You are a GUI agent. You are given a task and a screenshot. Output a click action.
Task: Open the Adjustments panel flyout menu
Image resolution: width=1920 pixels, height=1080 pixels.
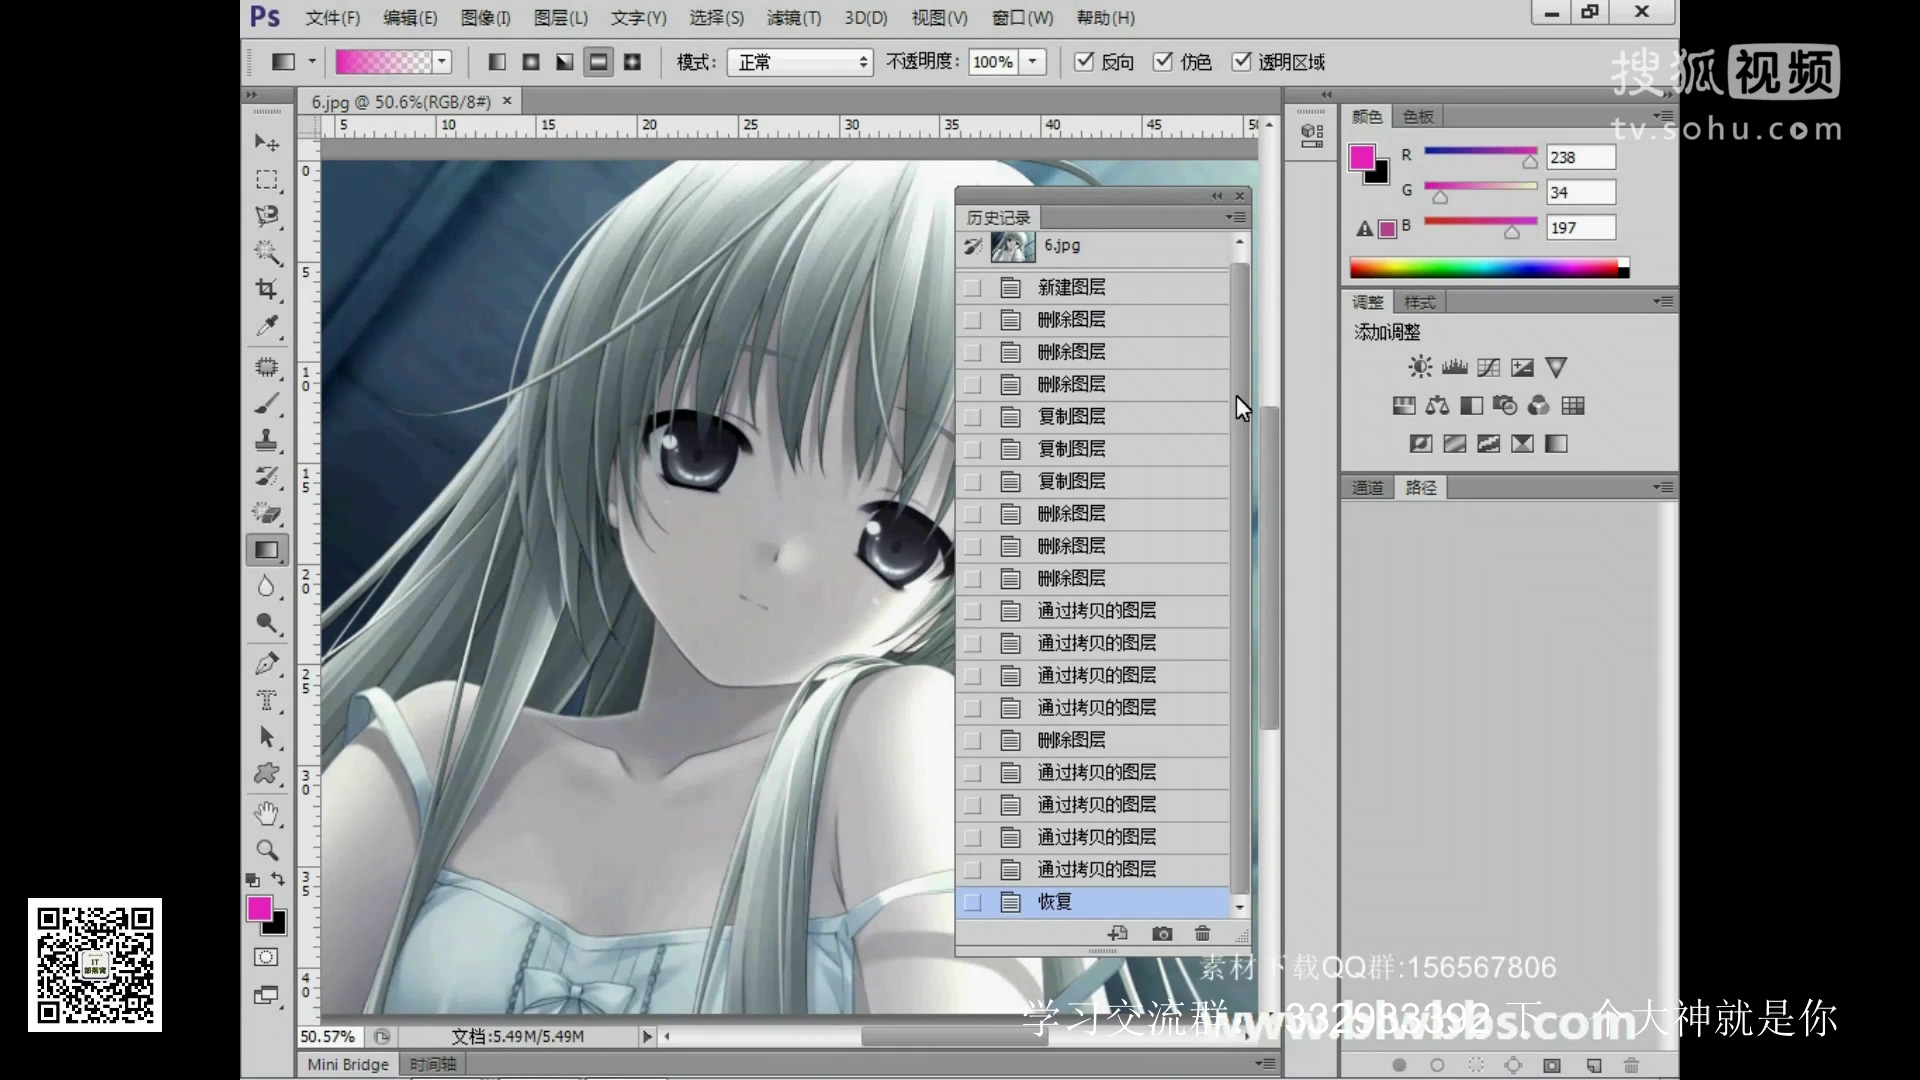1662,301
